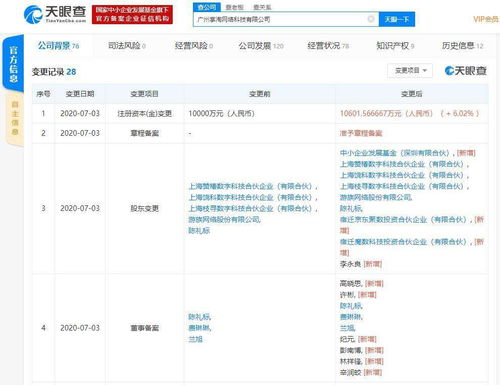500x385 pixels.
Task: Click date 2020-07-03 in row 1
Action: tap(80, 114)
